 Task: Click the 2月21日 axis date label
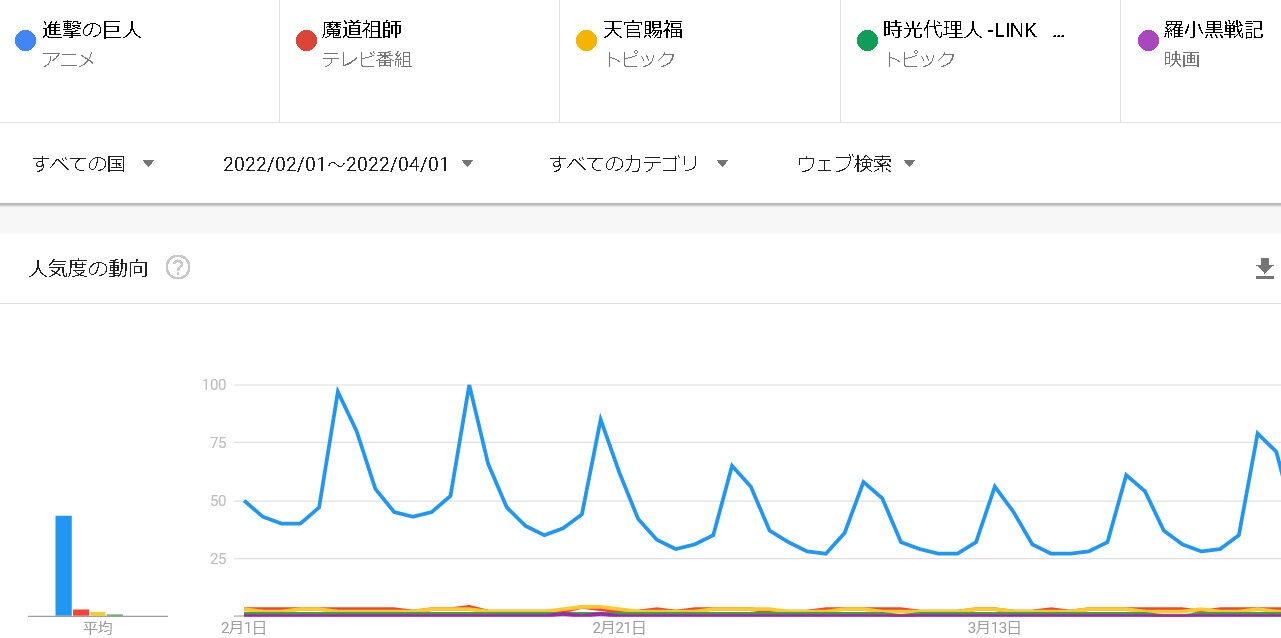pyautogui.click(x=619, y=628)
